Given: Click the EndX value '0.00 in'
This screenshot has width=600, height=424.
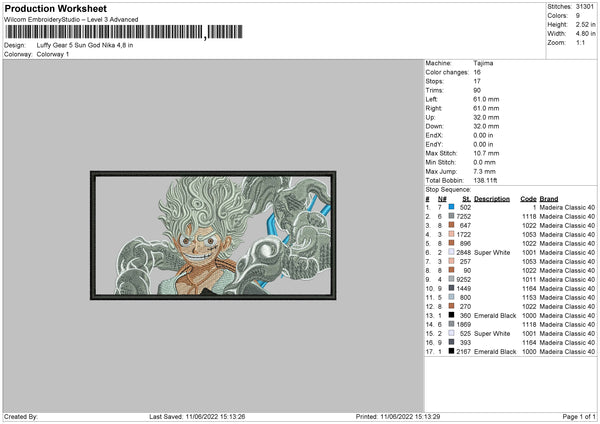Looking at the screenshot, I should 483,135.
